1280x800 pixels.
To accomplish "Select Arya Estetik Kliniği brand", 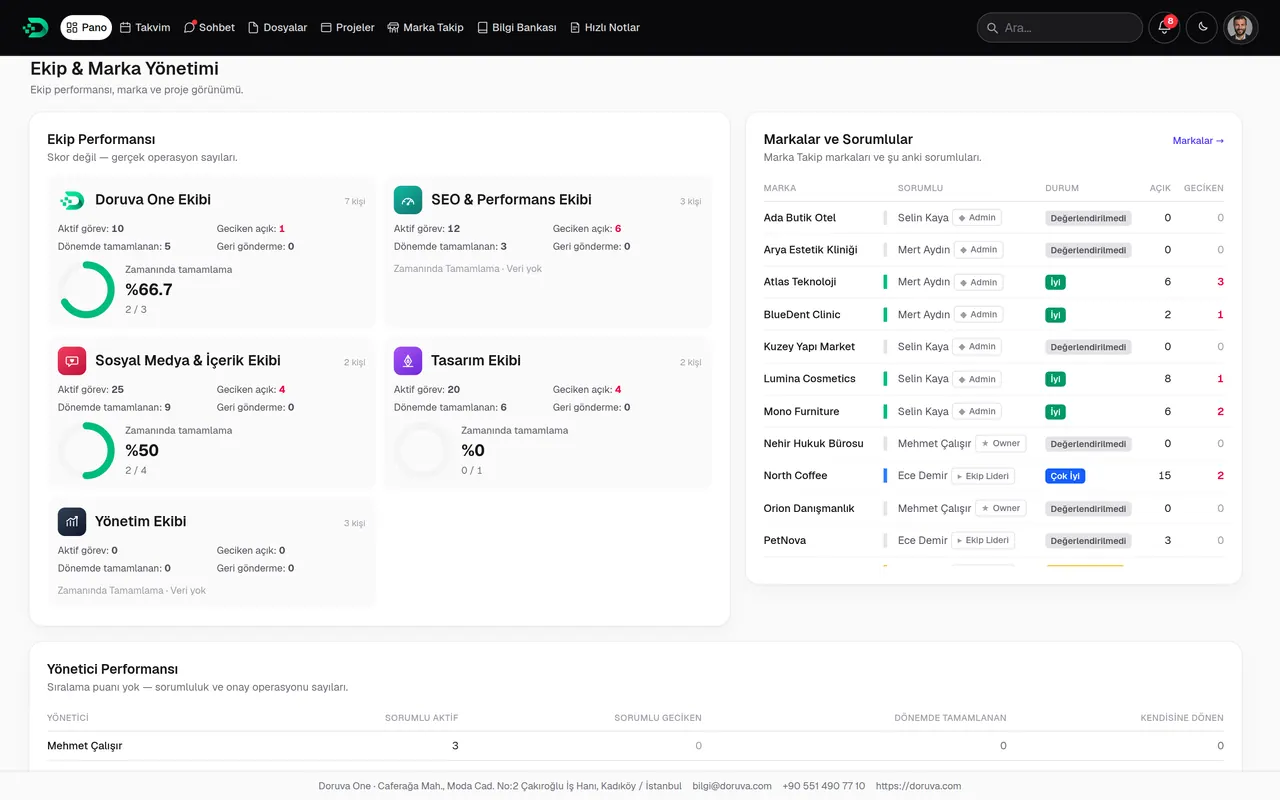I will pyautogui.click(x=810, y=250).
